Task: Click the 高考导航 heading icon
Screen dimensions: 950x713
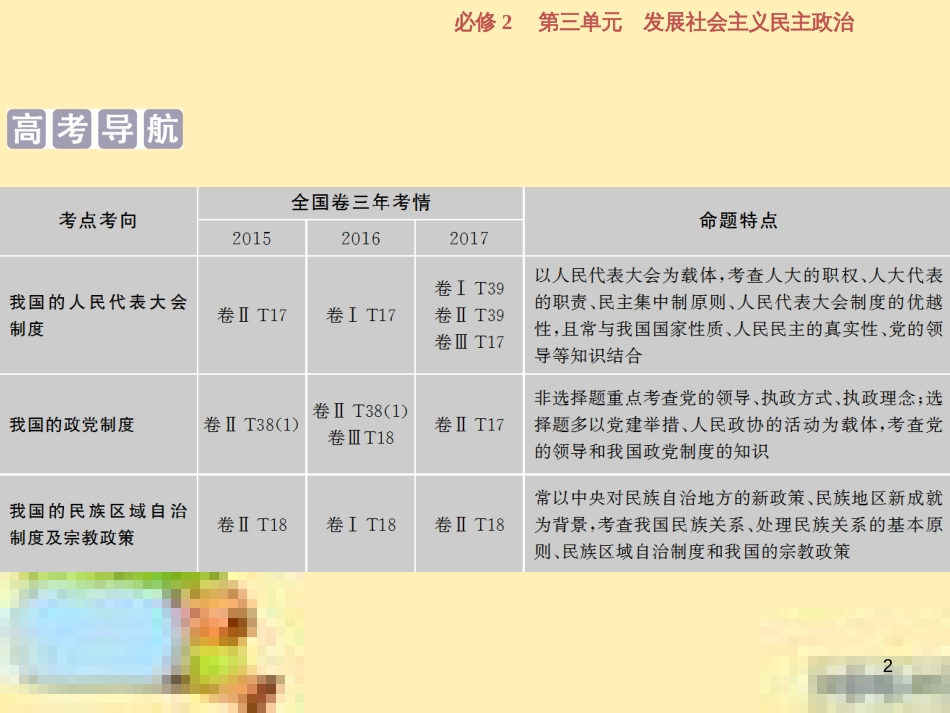Action: point(93,128)
